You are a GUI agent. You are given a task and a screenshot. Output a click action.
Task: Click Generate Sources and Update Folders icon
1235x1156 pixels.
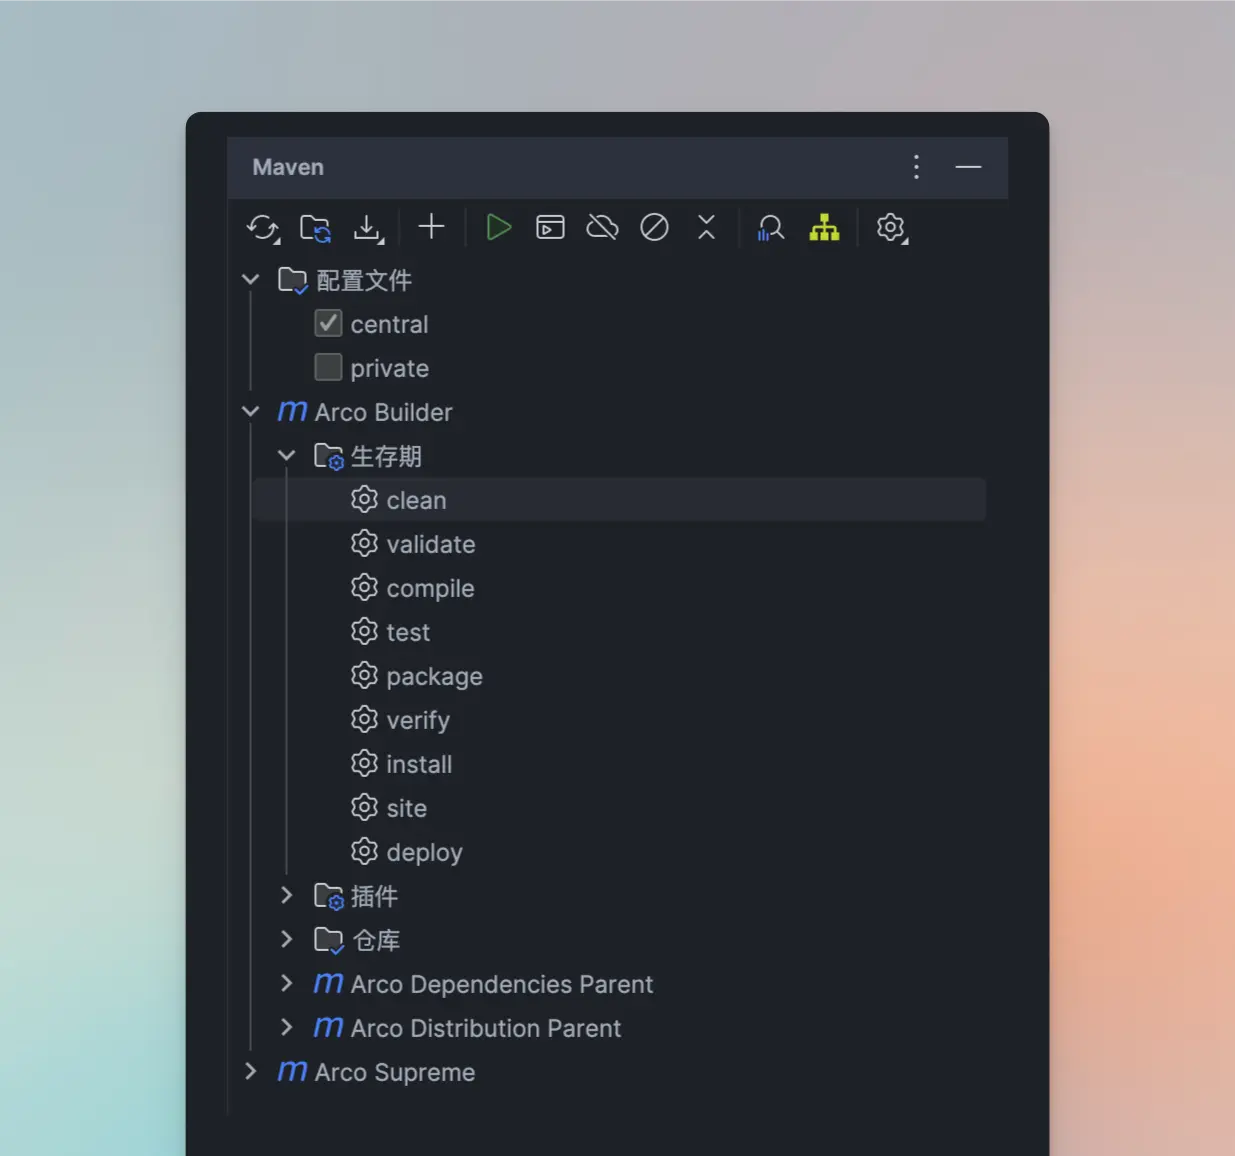tap(316, 228)
